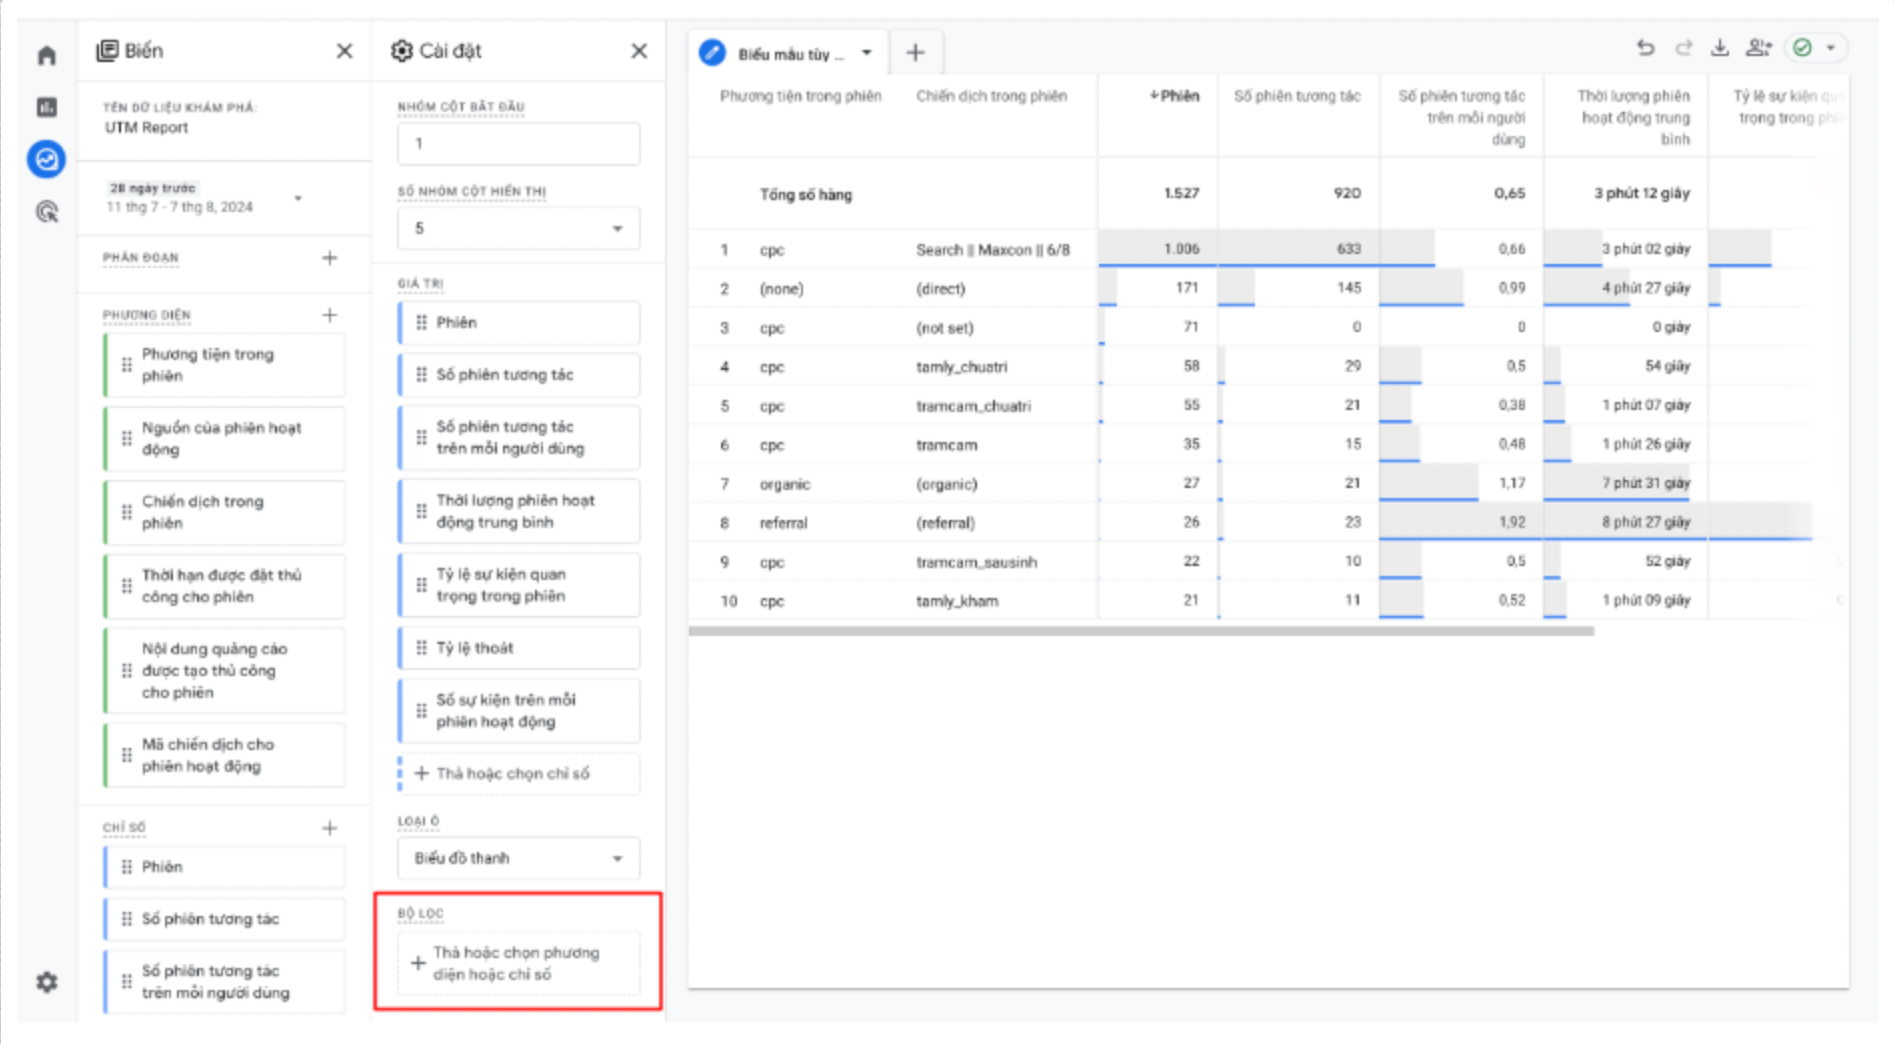Image resolution: width=1894 pixels, height=1044 pixels.
Task: Click the (direct) campaign cell
Action: tap(941, 289)
